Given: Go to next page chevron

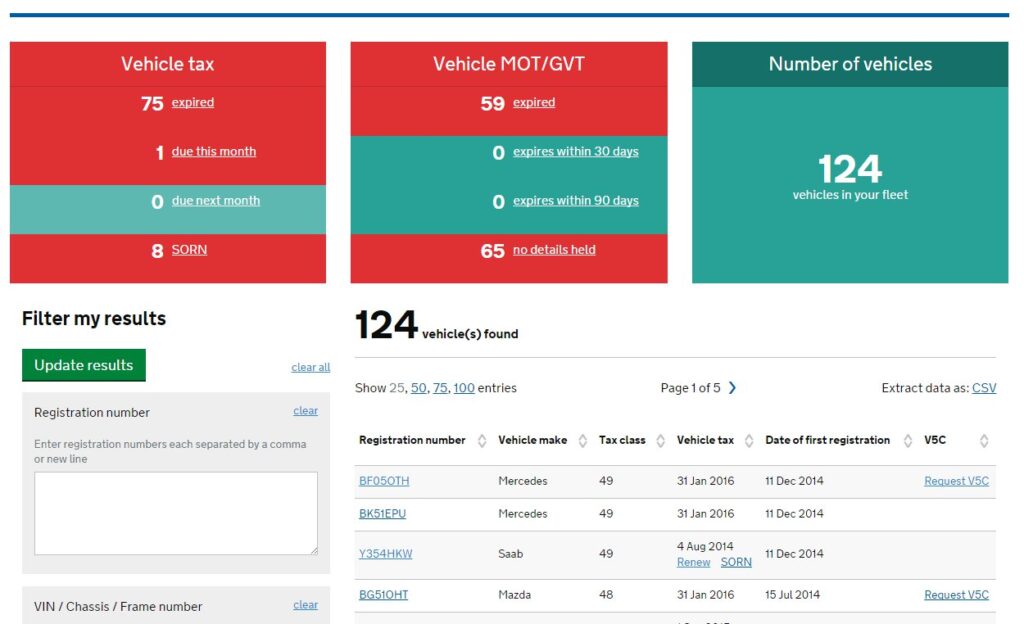Looking at the screenshot, I should click(732, 388).
